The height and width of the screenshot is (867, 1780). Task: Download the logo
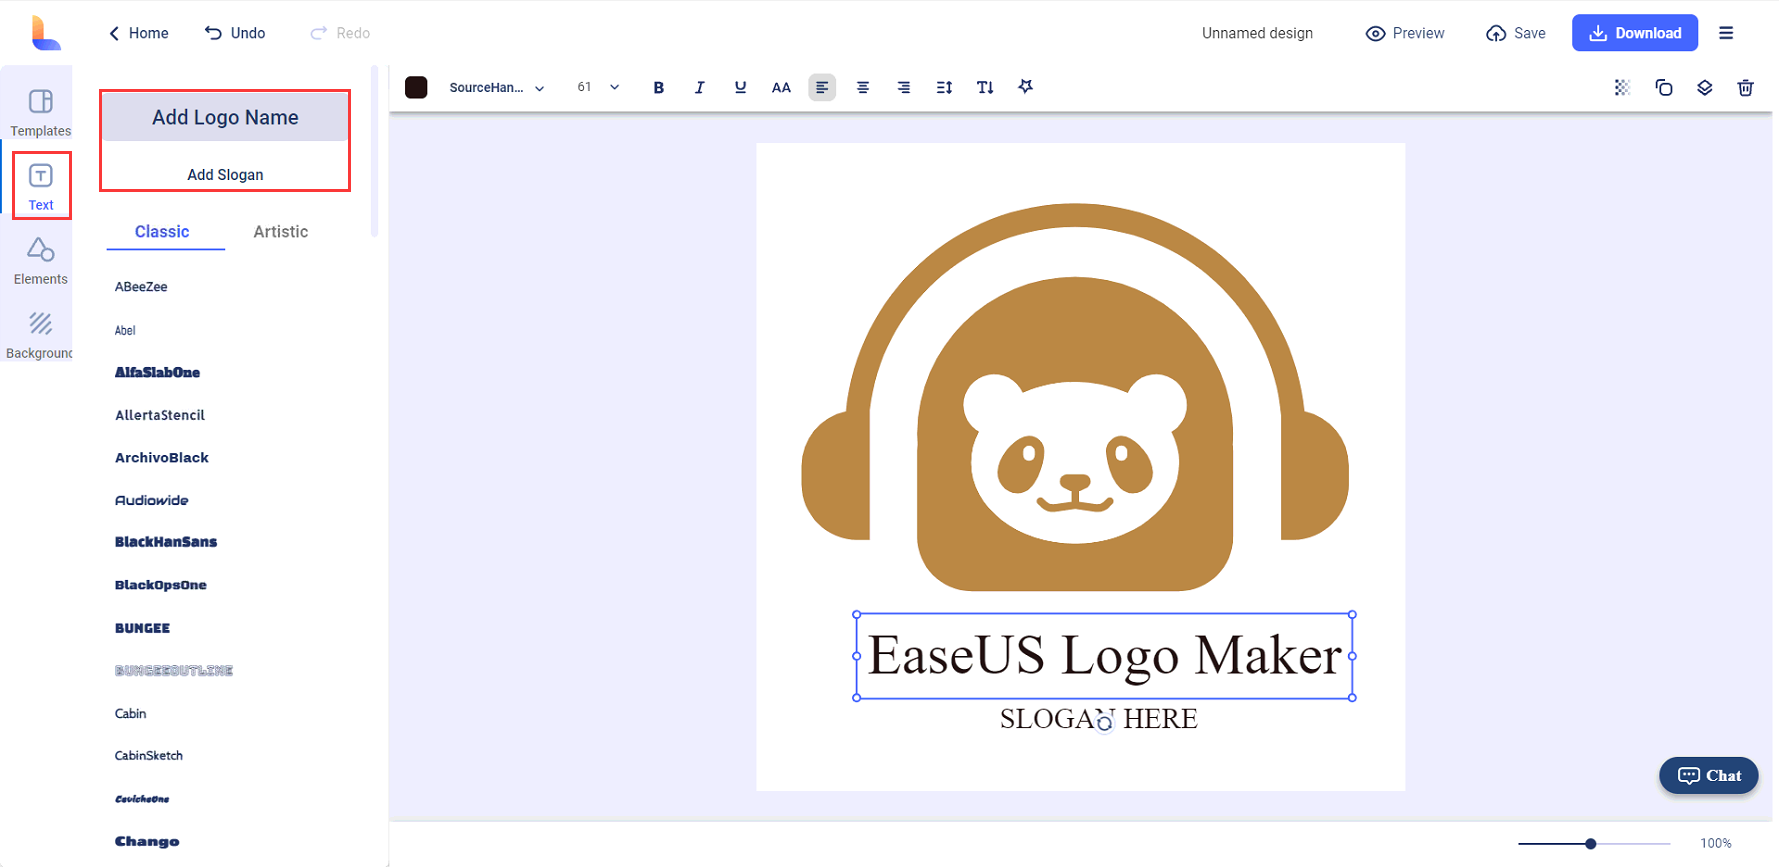pos(1635,33)
